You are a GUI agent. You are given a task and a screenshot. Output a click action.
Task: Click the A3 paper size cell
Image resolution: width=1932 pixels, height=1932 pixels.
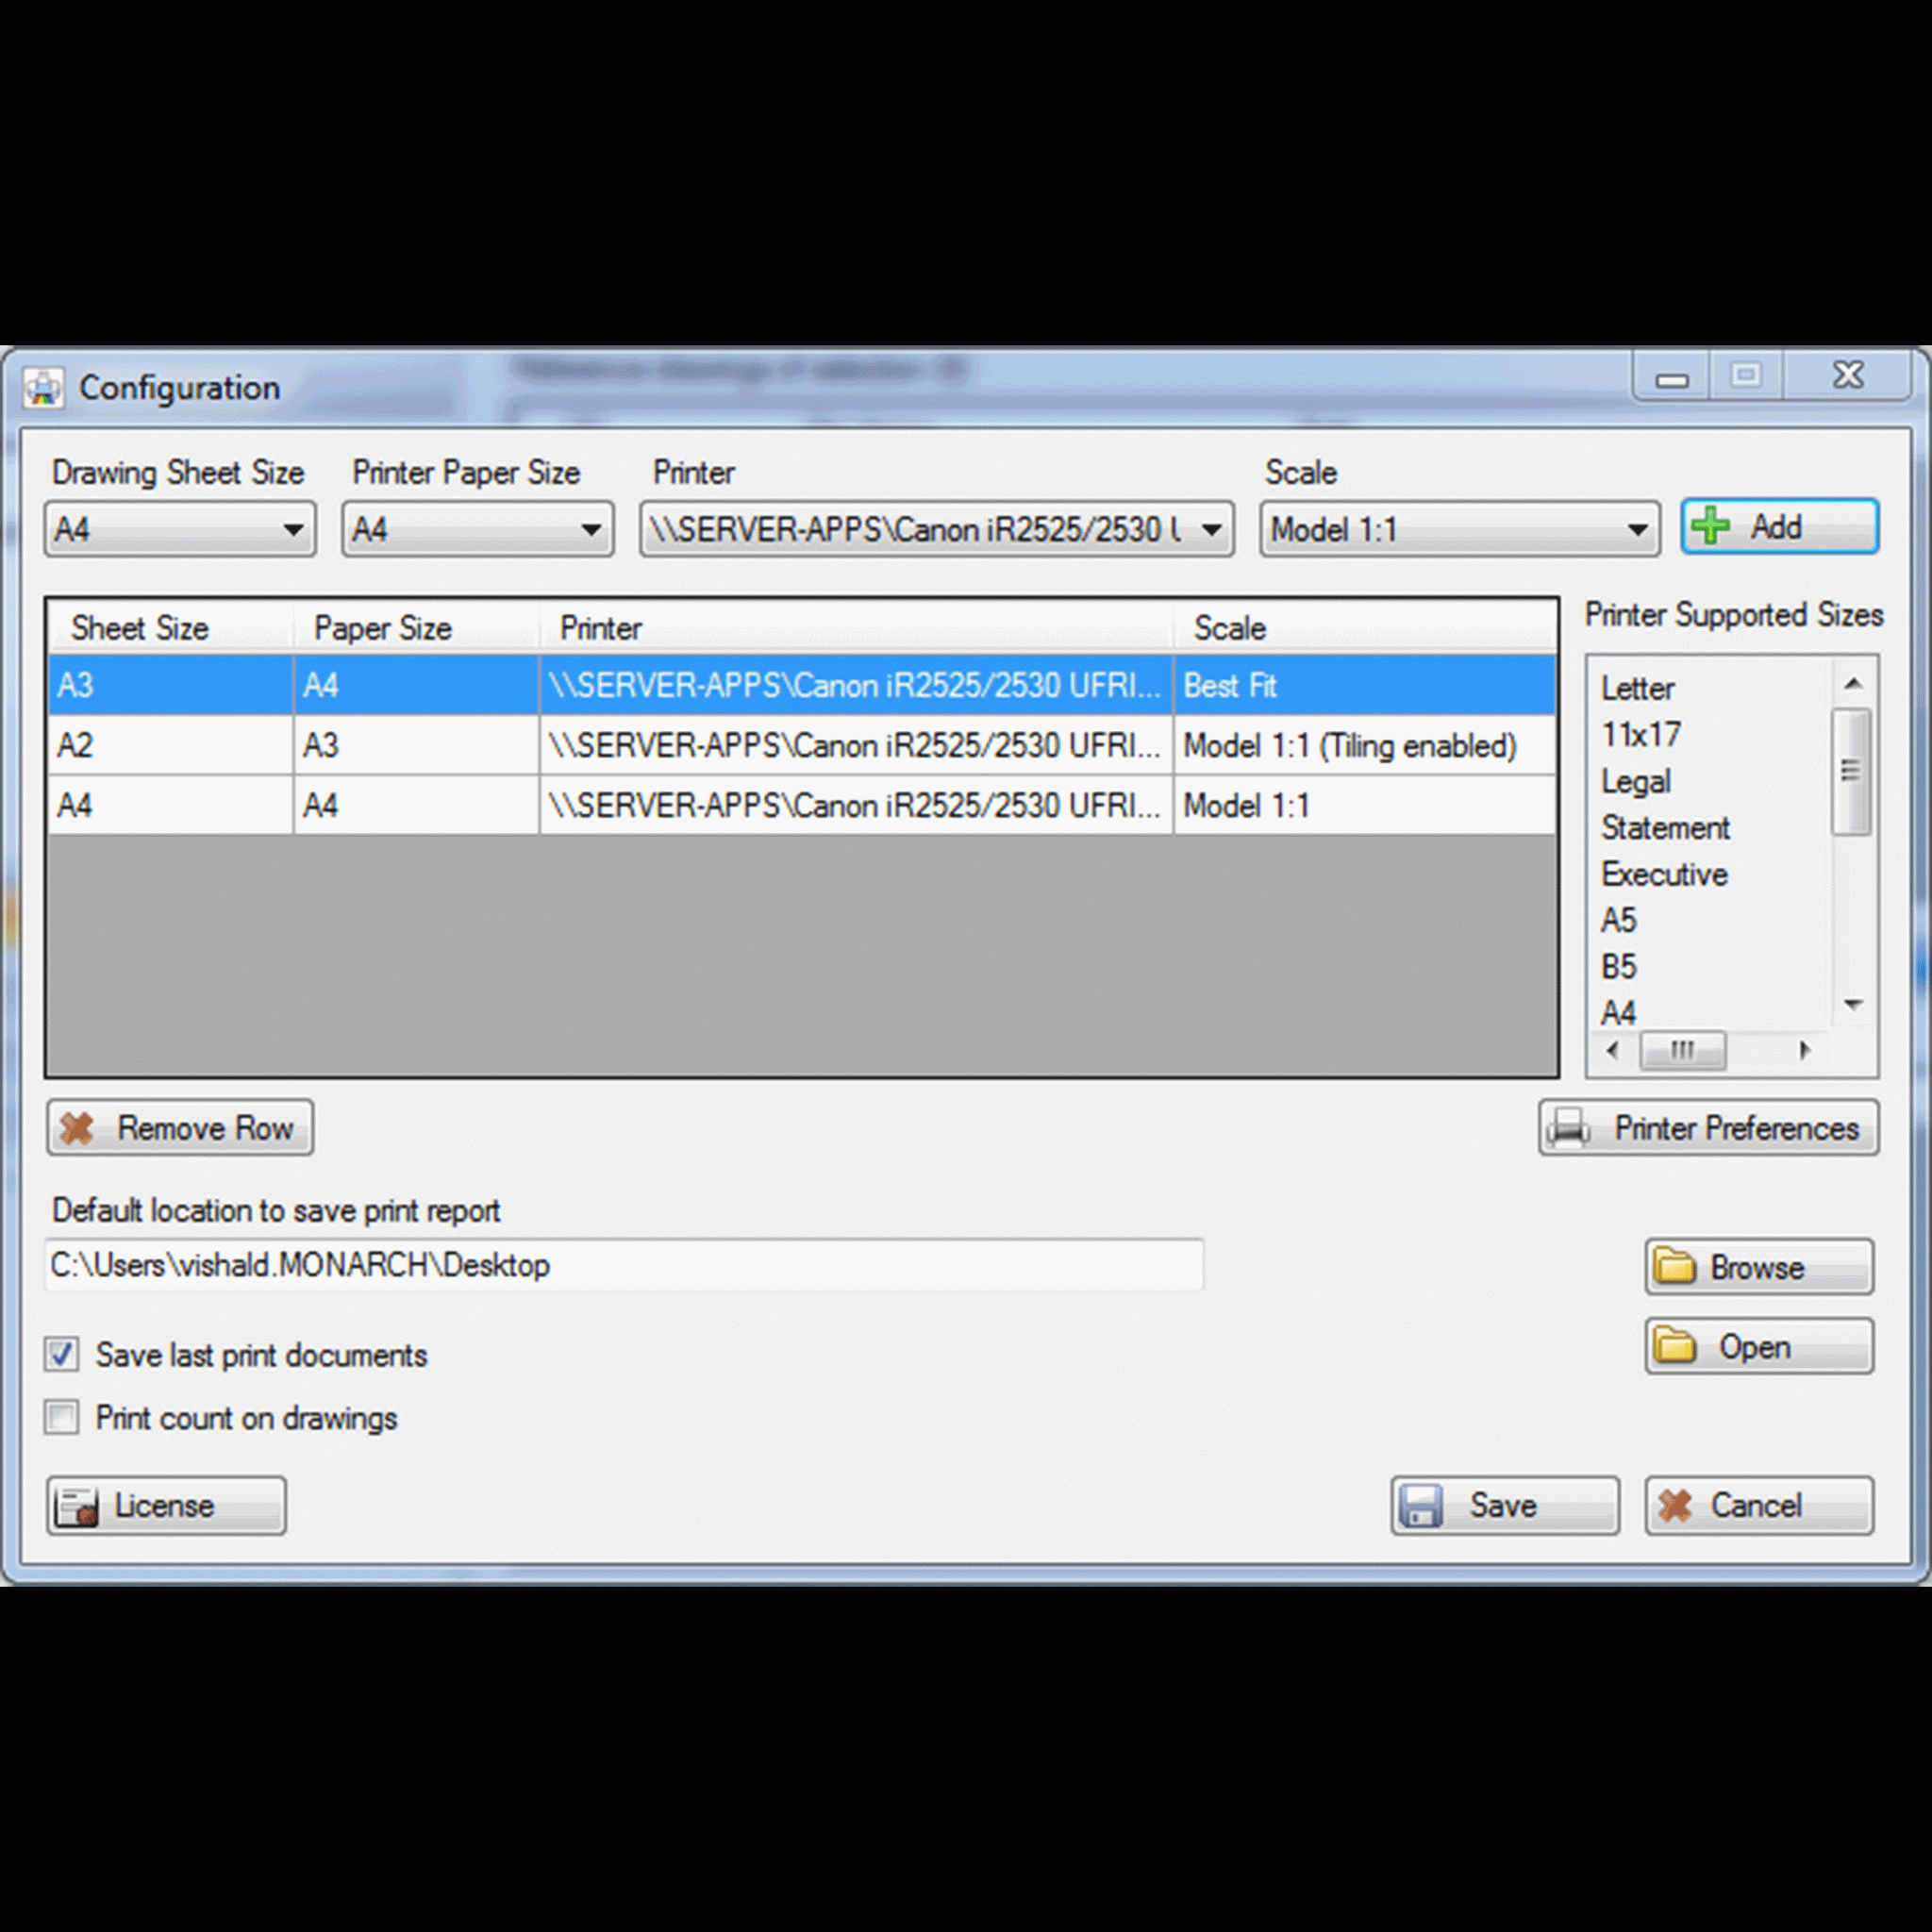[x=416, y=745]
